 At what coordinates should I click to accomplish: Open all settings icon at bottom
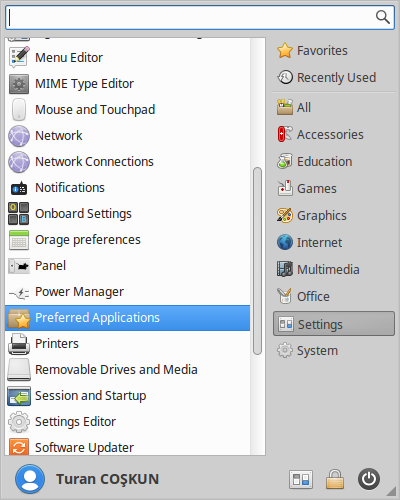(x=301, y=480)
